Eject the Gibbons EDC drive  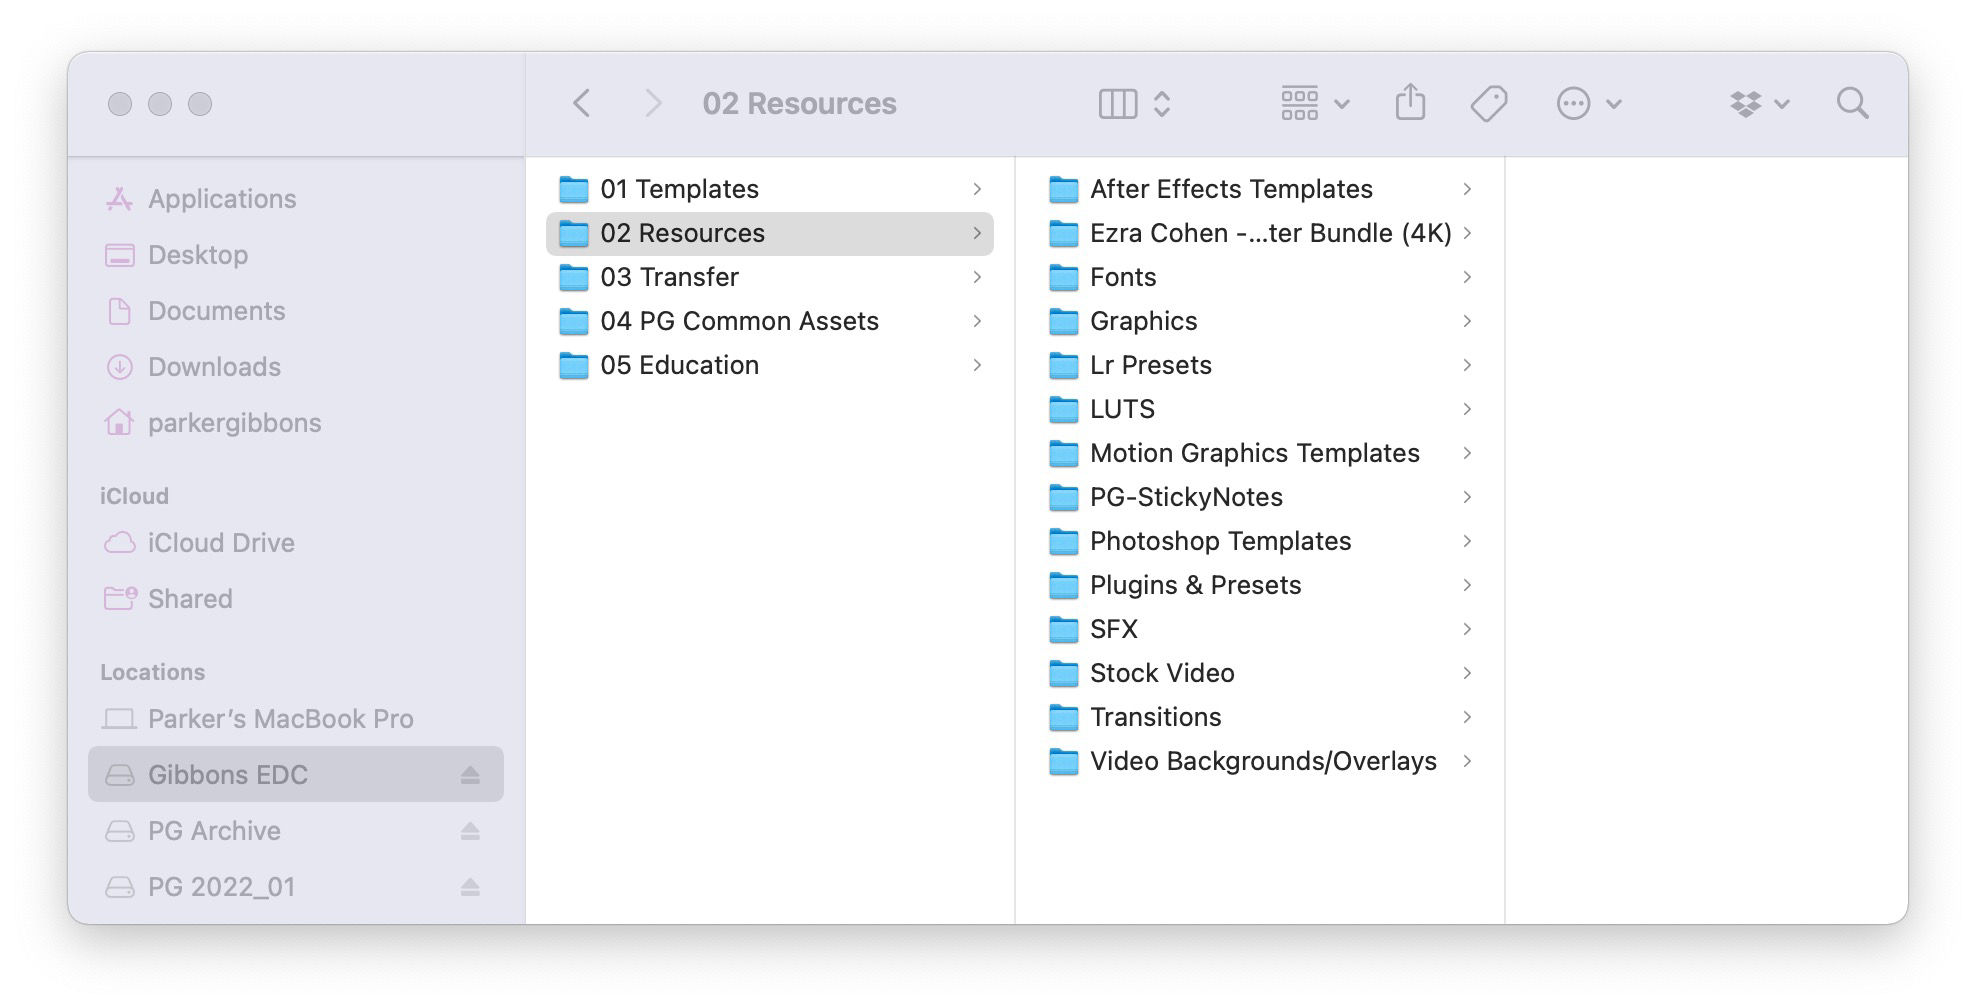pyautogui.click(x=470, y=775)
